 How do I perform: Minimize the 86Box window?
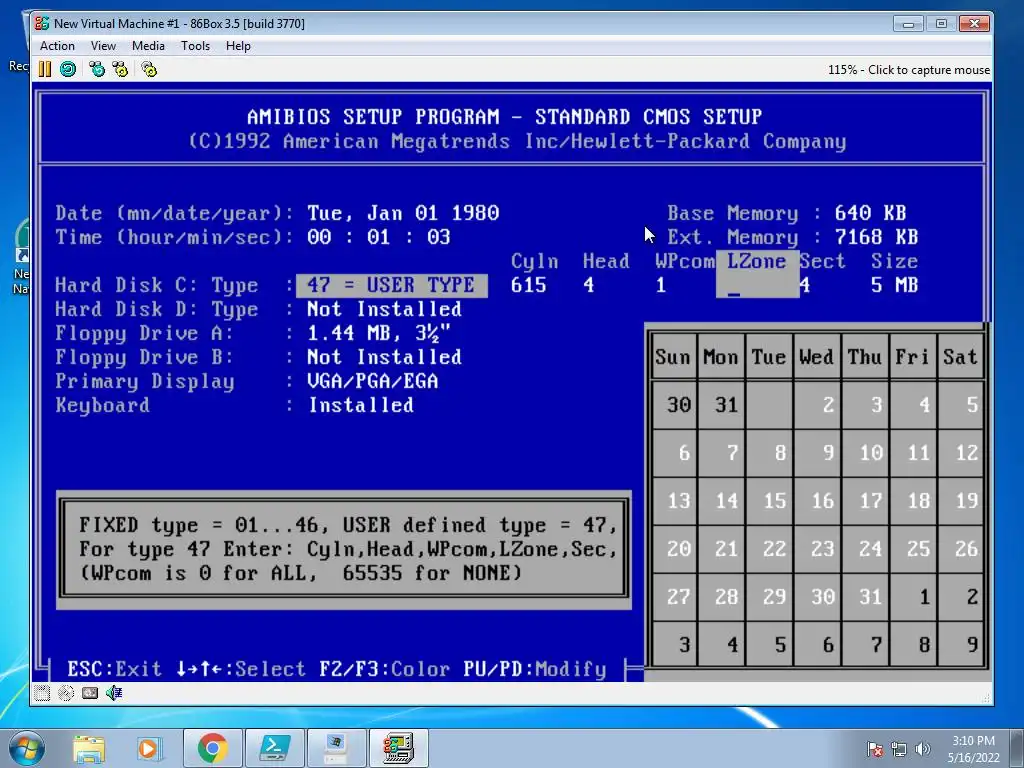click(x=908, y=24)
